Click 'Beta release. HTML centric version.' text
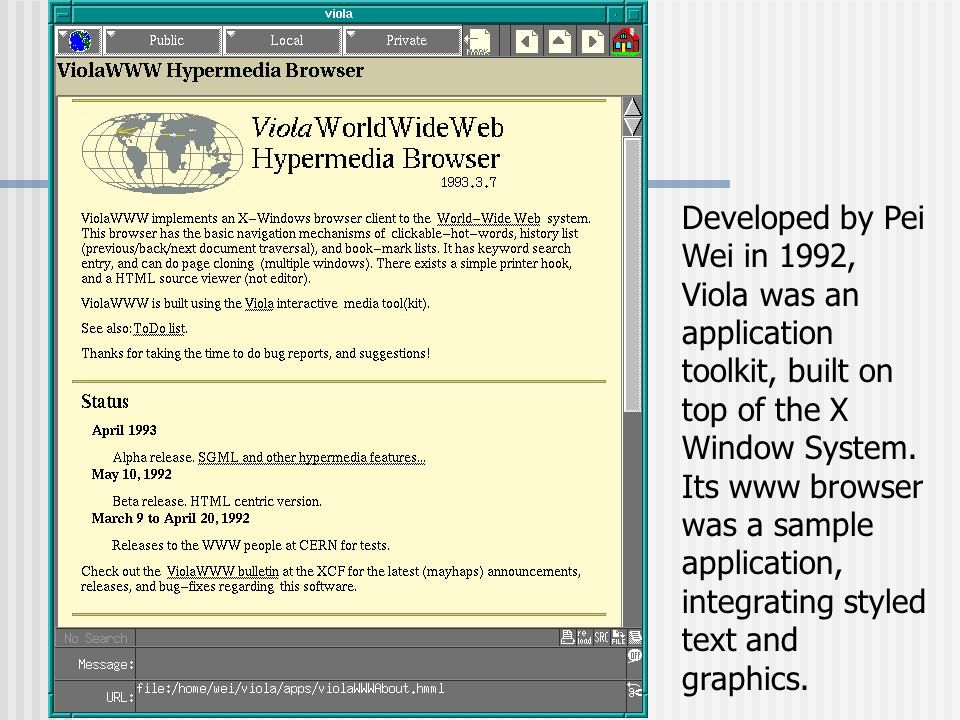This screenshot has height=720, width=960. click(x=217, y=501)
